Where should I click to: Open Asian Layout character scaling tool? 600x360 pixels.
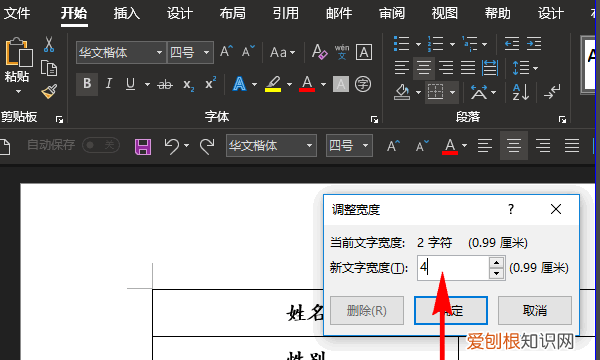pos(479,92)
